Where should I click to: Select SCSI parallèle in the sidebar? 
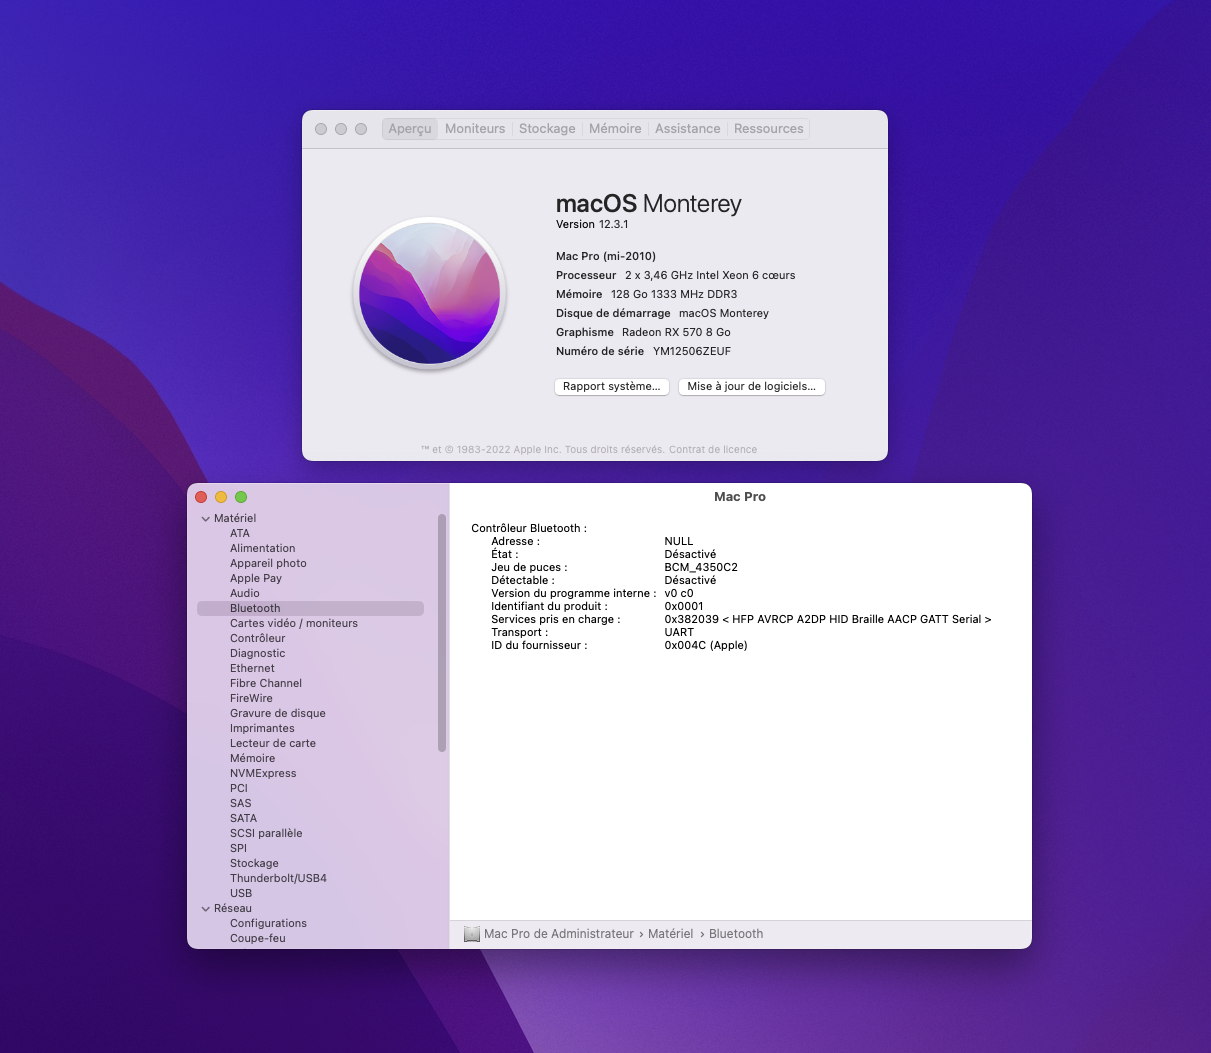[x=266, y=833]
